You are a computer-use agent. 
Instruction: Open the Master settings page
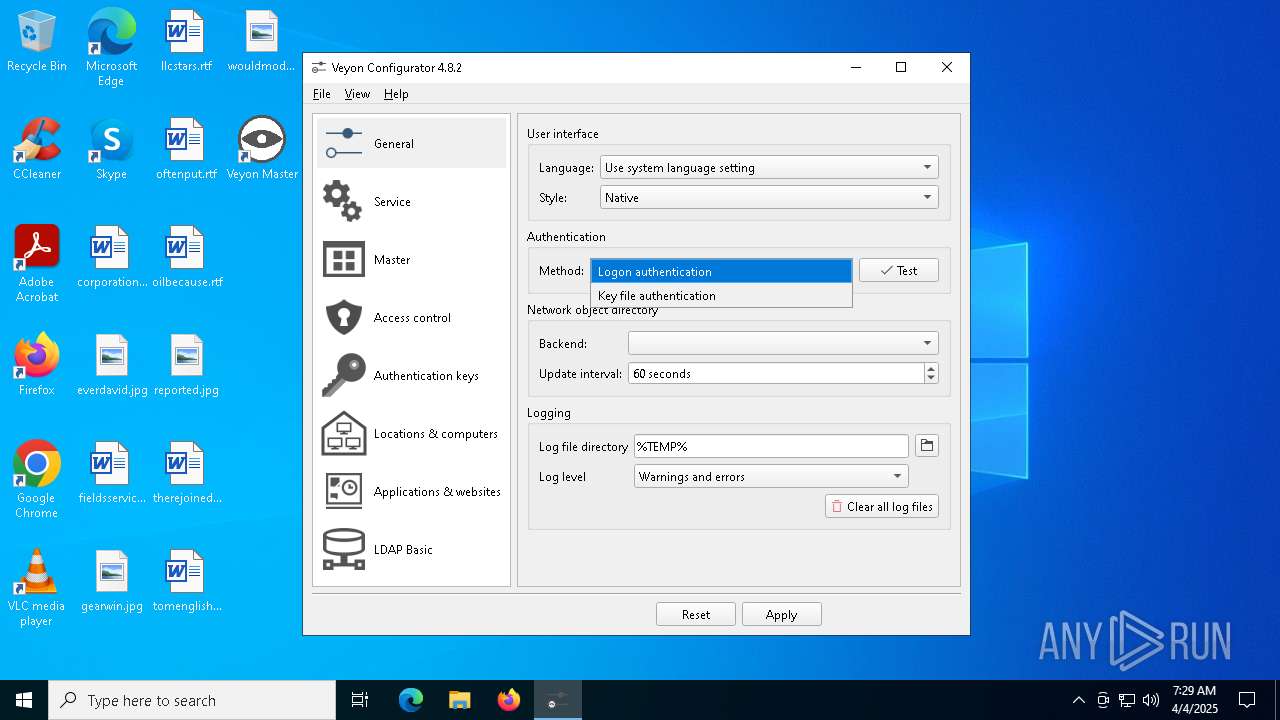tap(411, 259)
